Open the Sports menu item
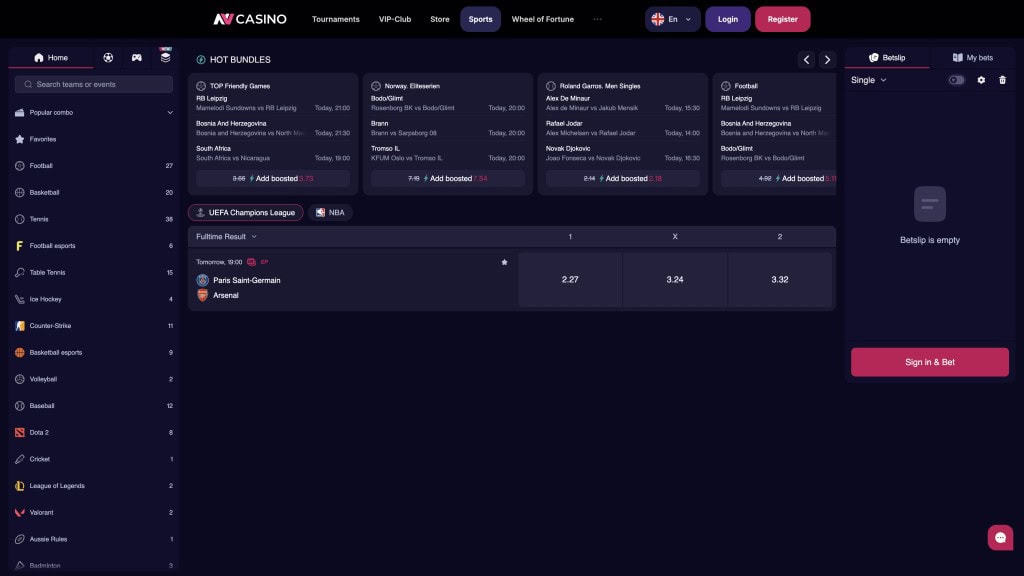Viewport: 1024px width, 576px height. pyautogui.click(x=481, y=19)
